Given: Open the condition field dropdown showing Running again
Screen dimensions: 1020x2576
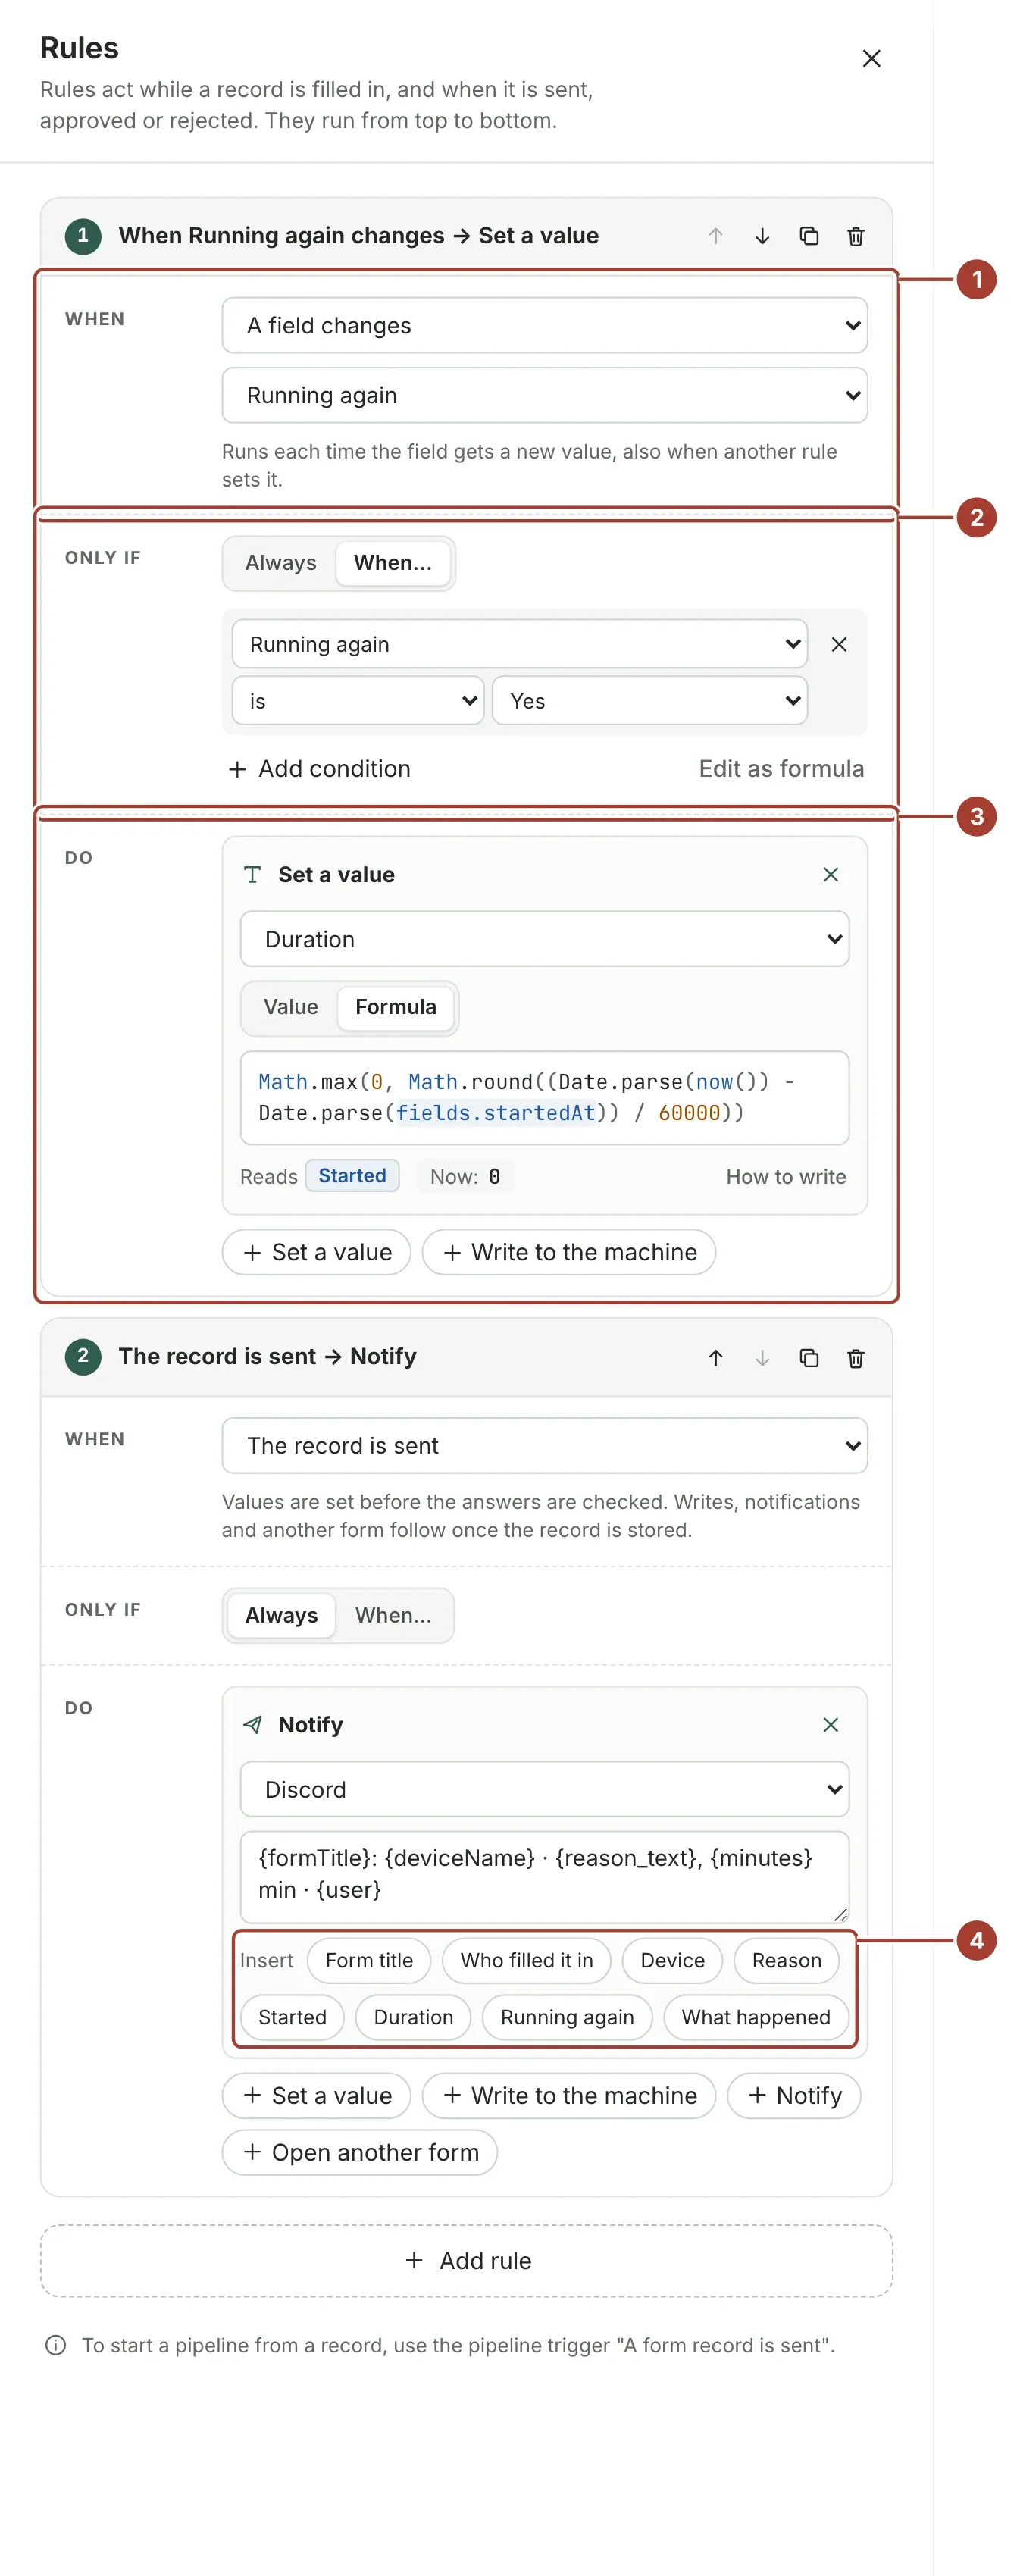Looking at the screenshot, I should [519, 644].
